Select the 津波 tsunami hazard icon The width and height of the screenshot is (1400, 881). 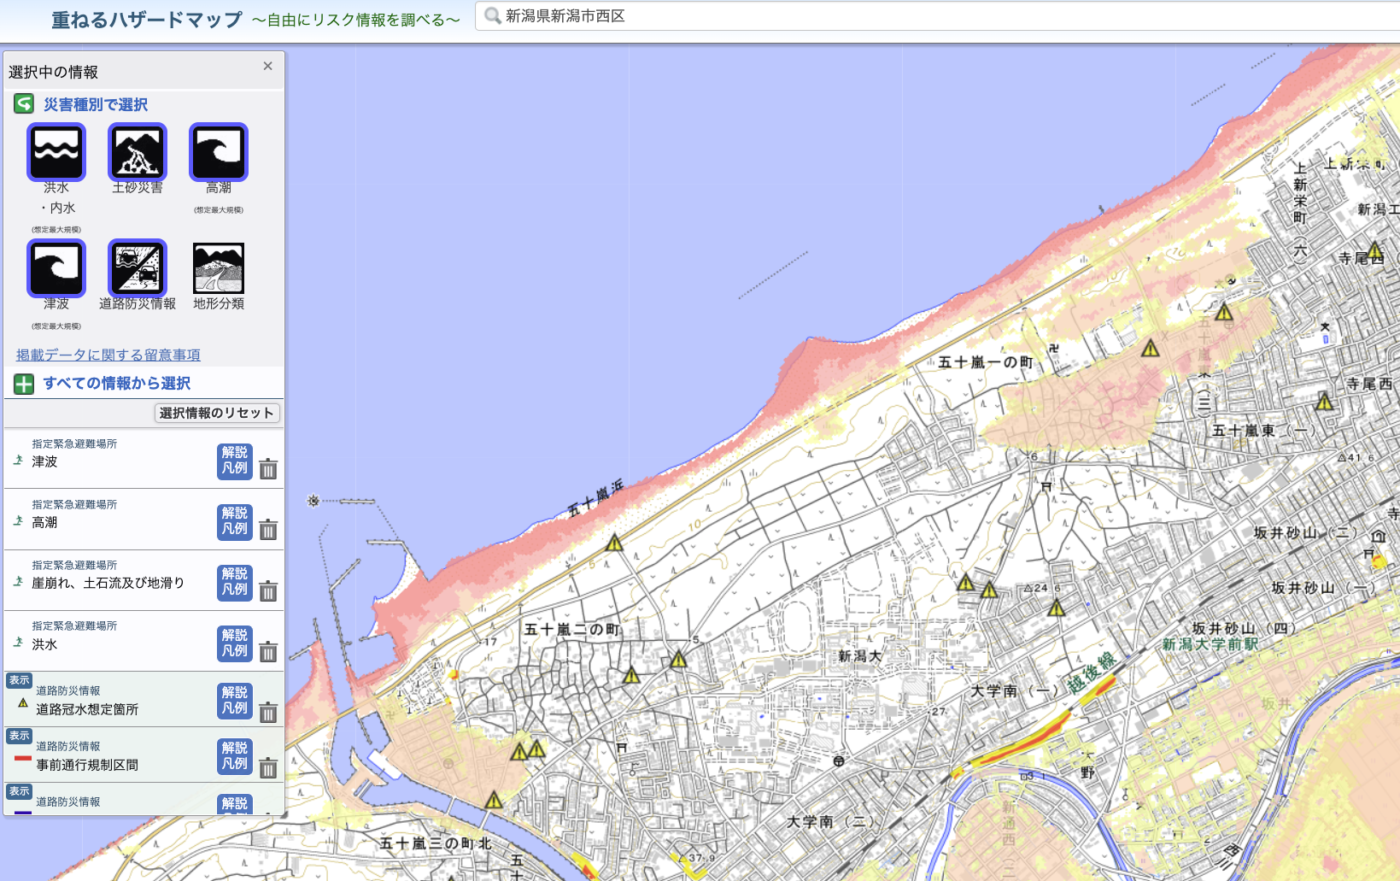pyautogui.click(x=56, y=268)
